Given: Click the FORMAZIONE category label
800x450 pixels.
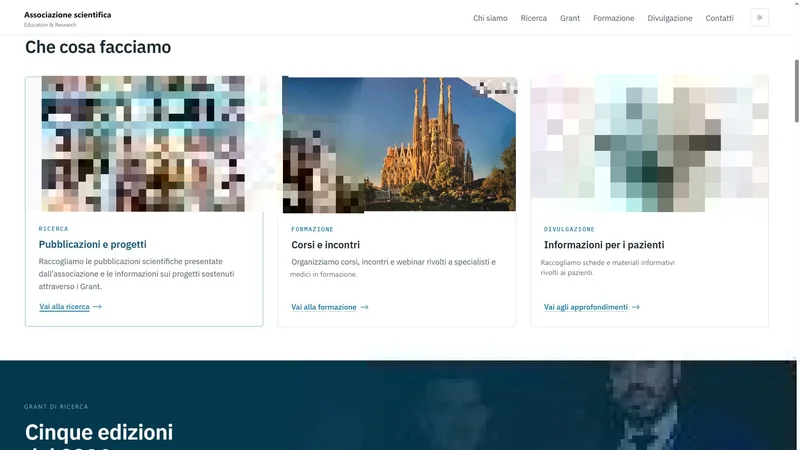Looking at the screenshot, I should click(312, 229).
